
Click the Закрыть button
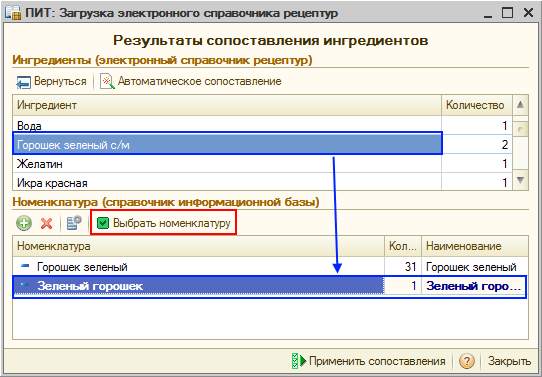509,361
